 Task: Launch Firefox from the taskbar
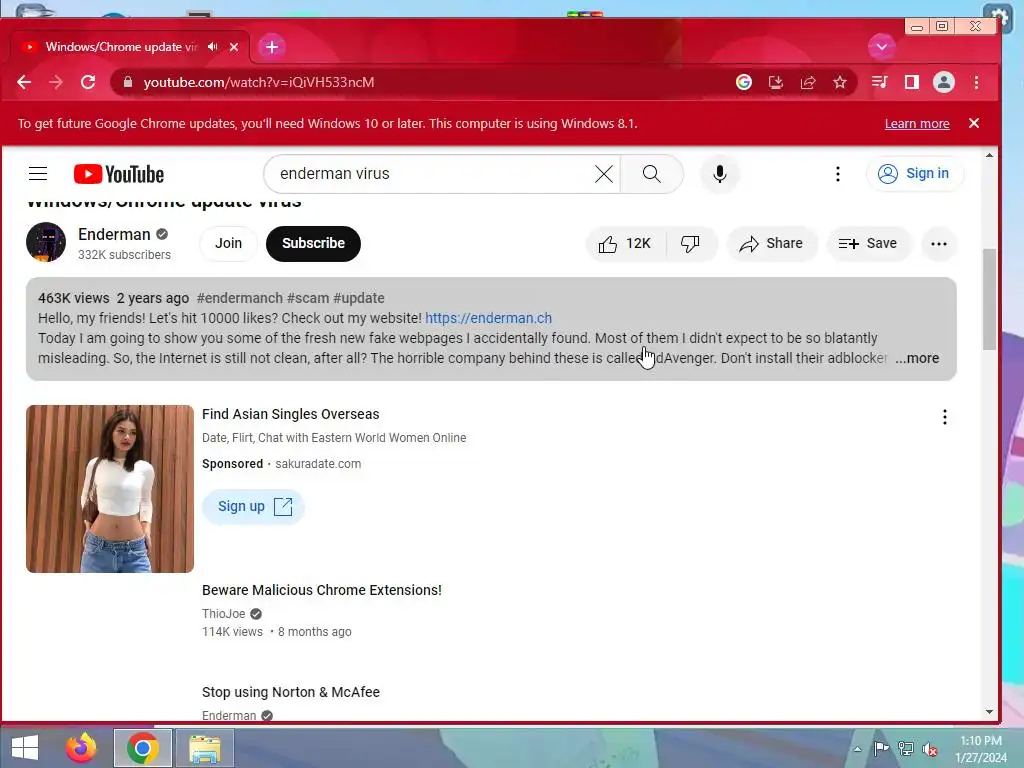81,748
